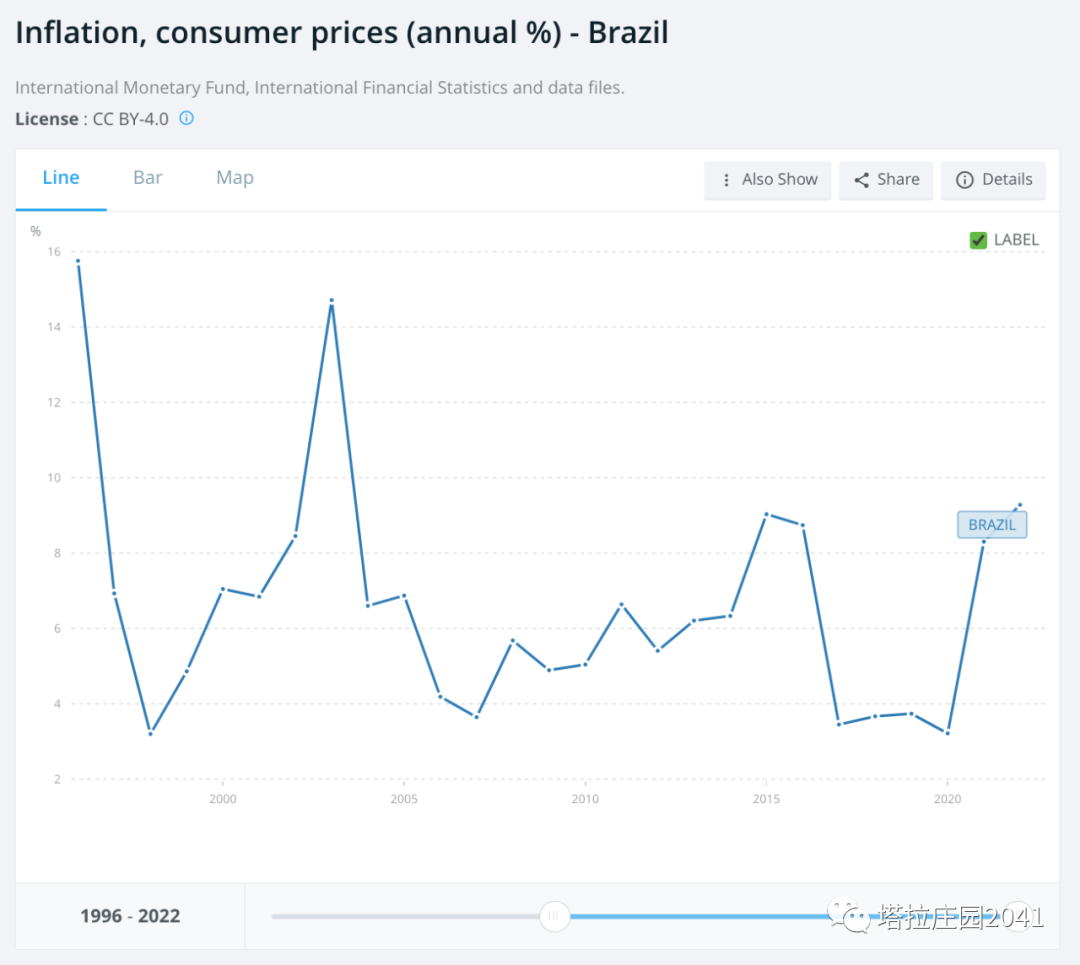The width and height of the screenshot is (1080, 965).
Task: Switch to the Bar chart tab
Action: [x=148, y=178]
